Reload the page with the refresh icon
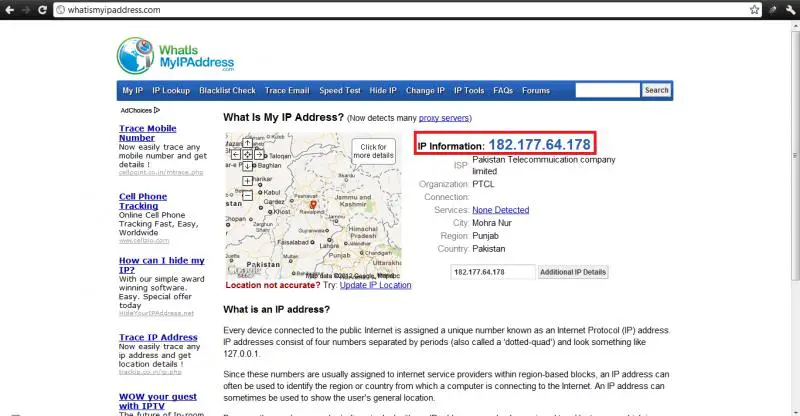 42,10
